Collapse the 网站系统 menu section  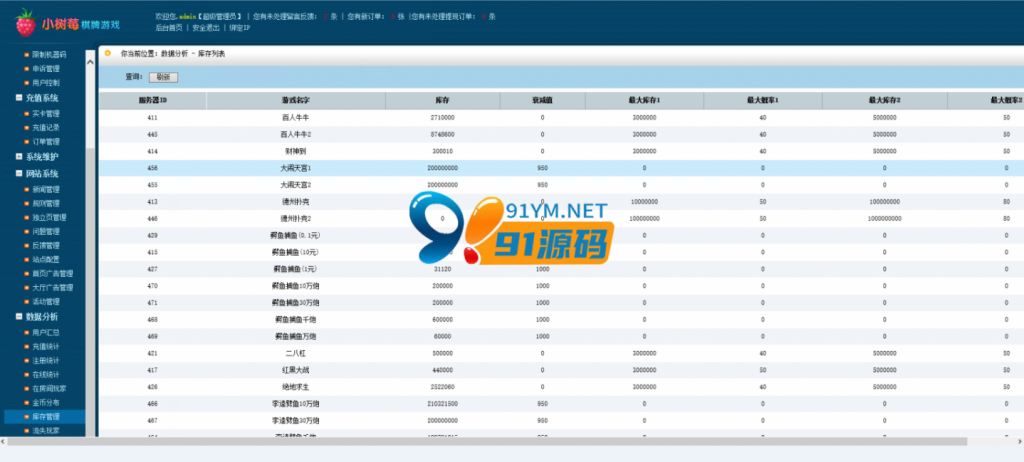coord(19,174)
